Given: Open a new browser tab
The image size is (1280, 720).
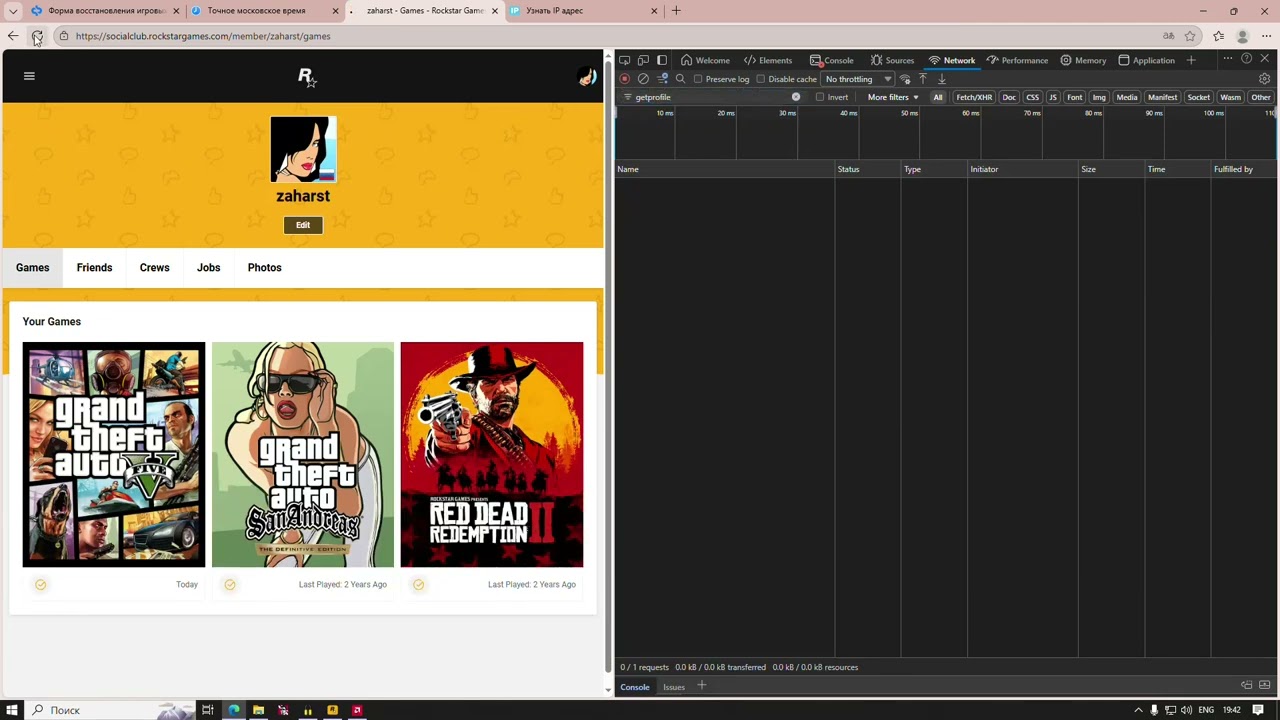Looking at the screenshot, I should pos(676,11).
